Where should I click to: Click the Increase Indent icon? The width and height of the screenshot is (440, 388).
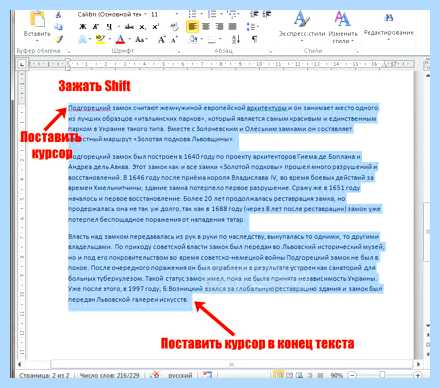(x=267, y=14)
